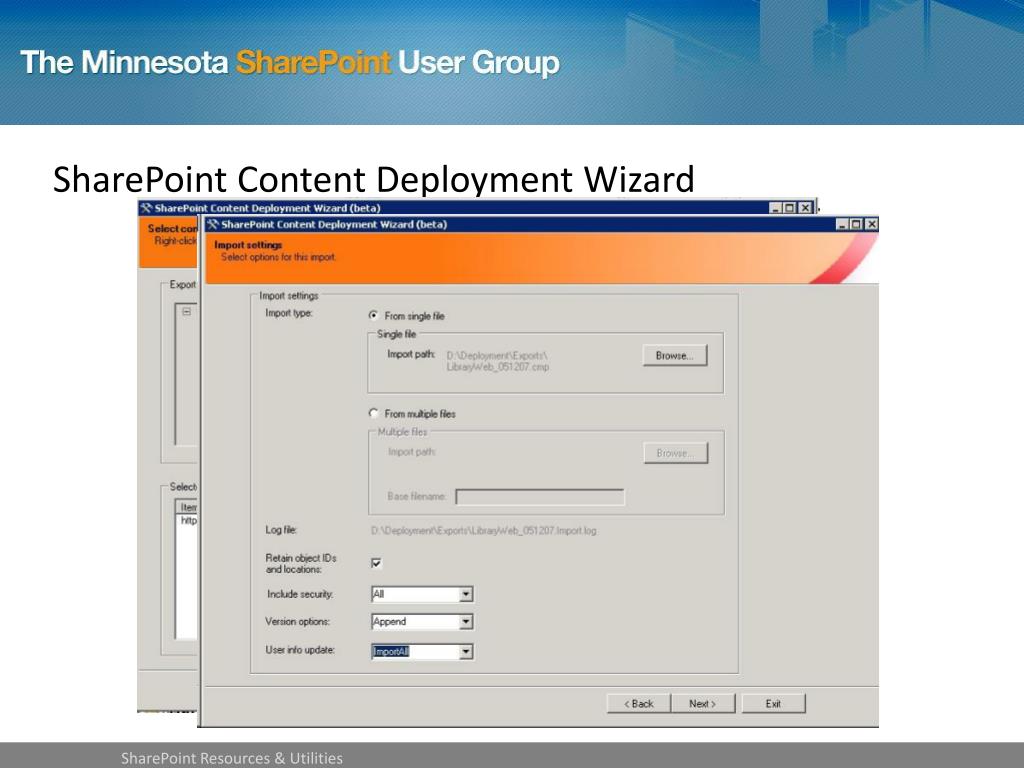This screenshot has height=768, width=1024.
Task: Click the 'Item' column header in back window
Action: coord(189,507)
